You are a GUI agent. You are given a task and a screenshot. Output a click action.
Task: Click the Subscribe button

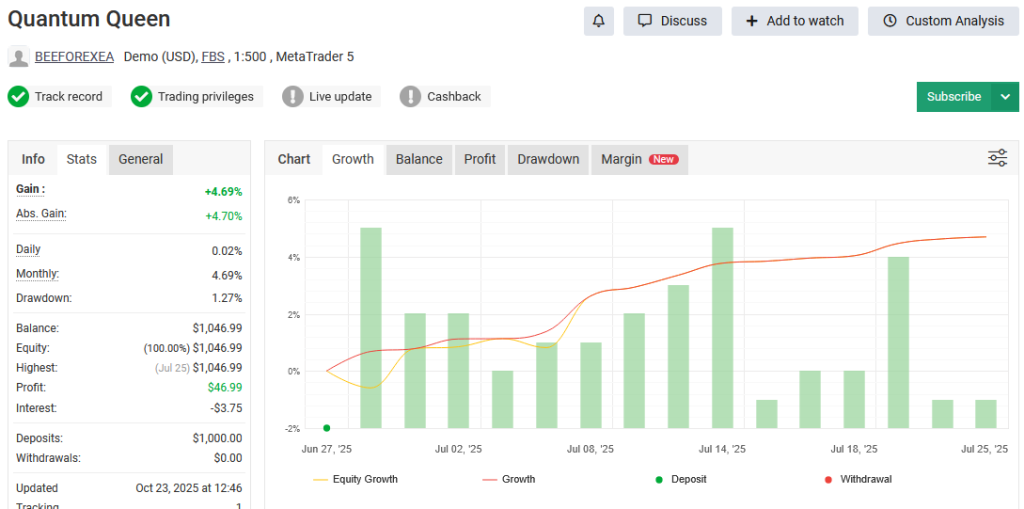pyautogui.click(x=953, y=97)
